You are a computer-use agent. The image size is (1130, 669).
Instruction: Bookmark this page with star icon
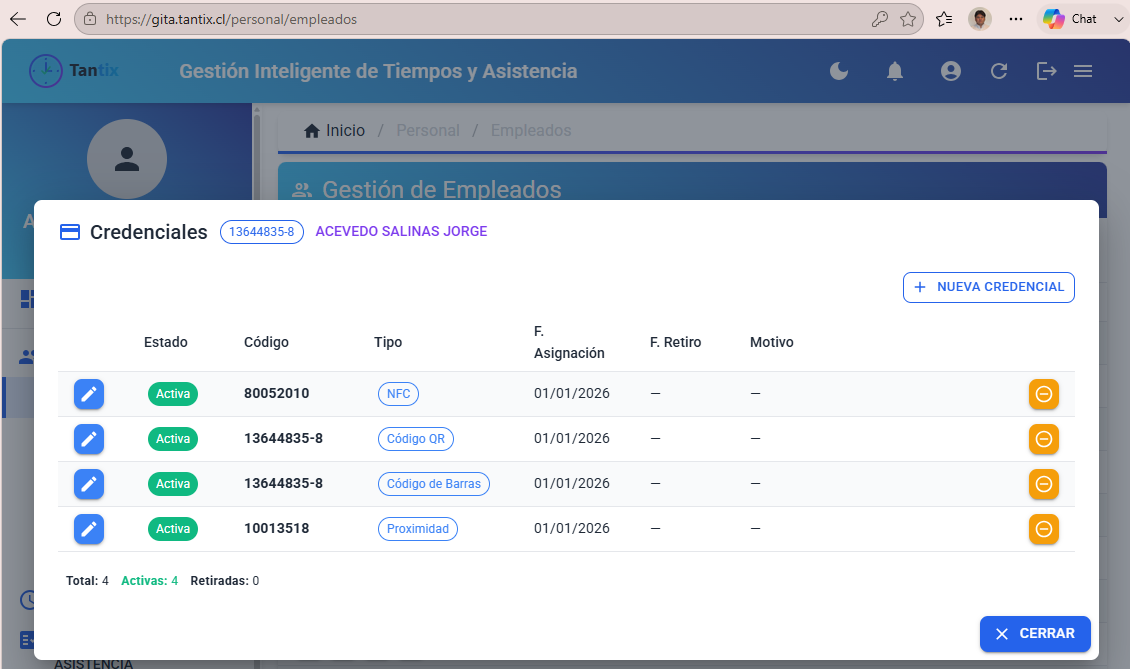(x=908, y=19)
